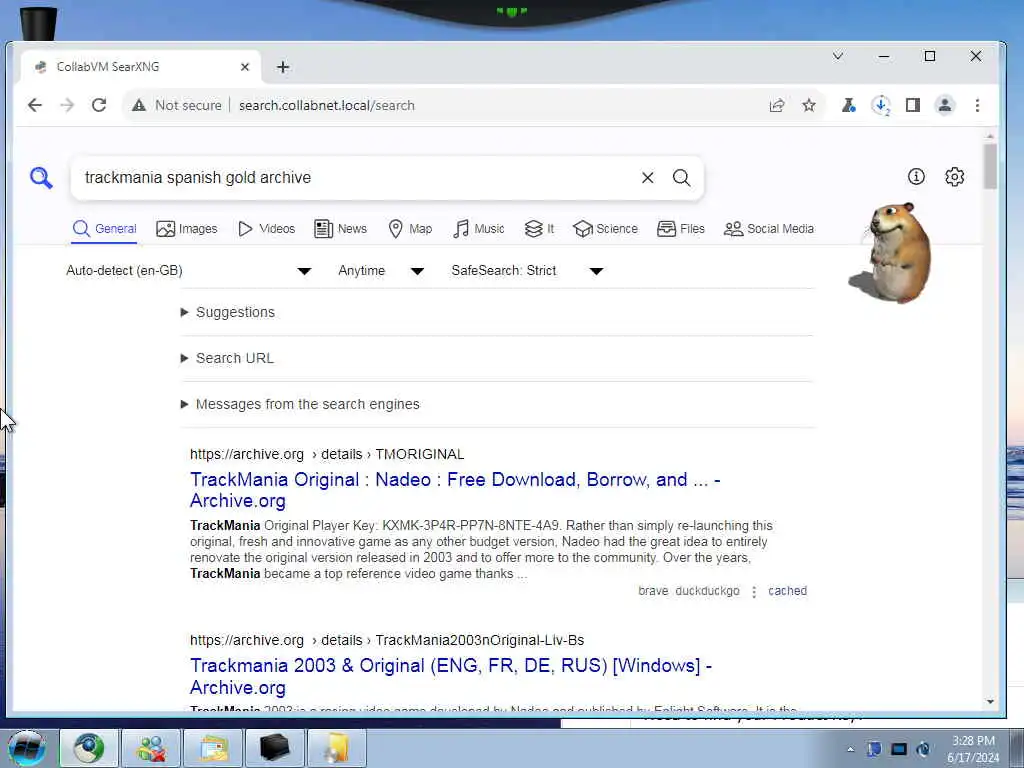This screenshot has width=1024, height=768.
Task: Expand Messages from the search engines
Action: point(300,404)
